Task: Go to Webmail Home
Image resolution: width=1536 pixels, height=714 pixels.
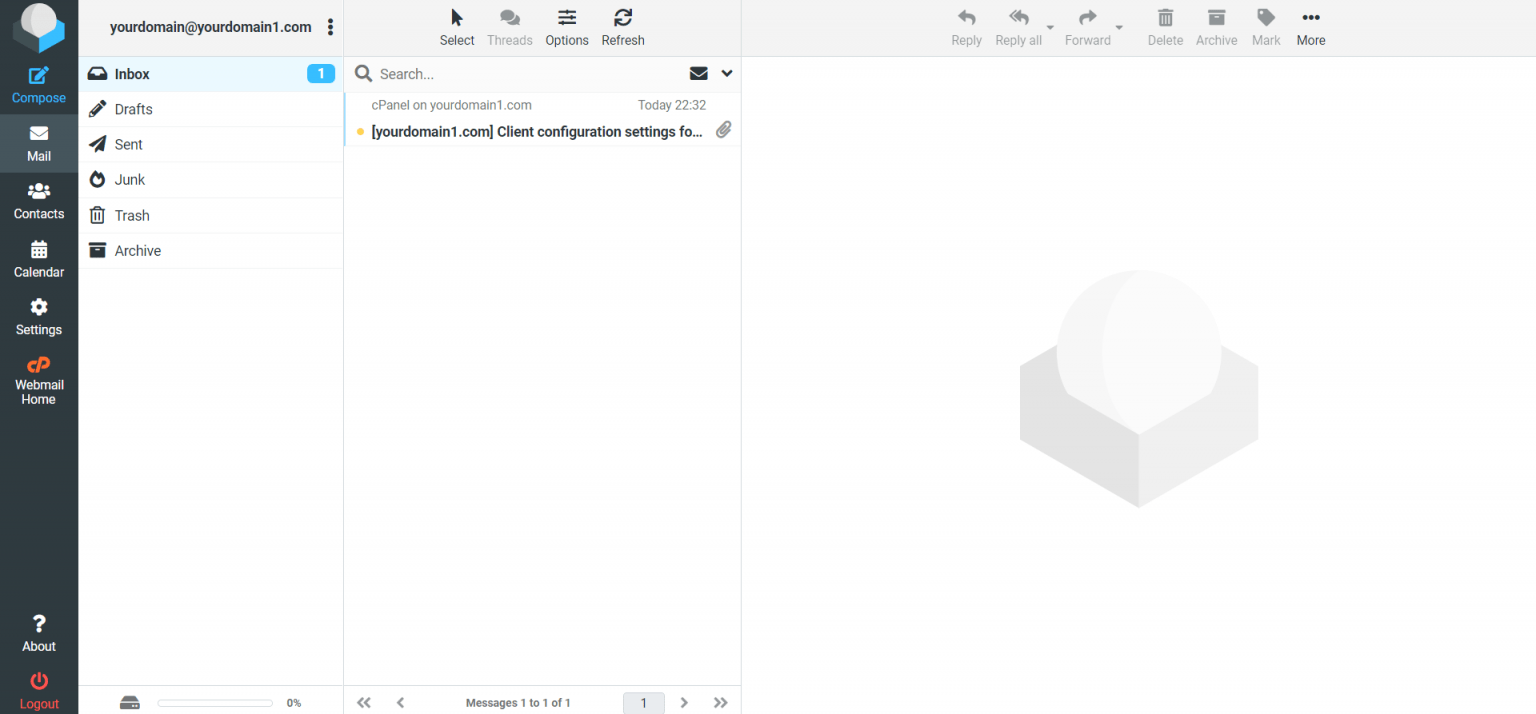Action: [38, 380]
